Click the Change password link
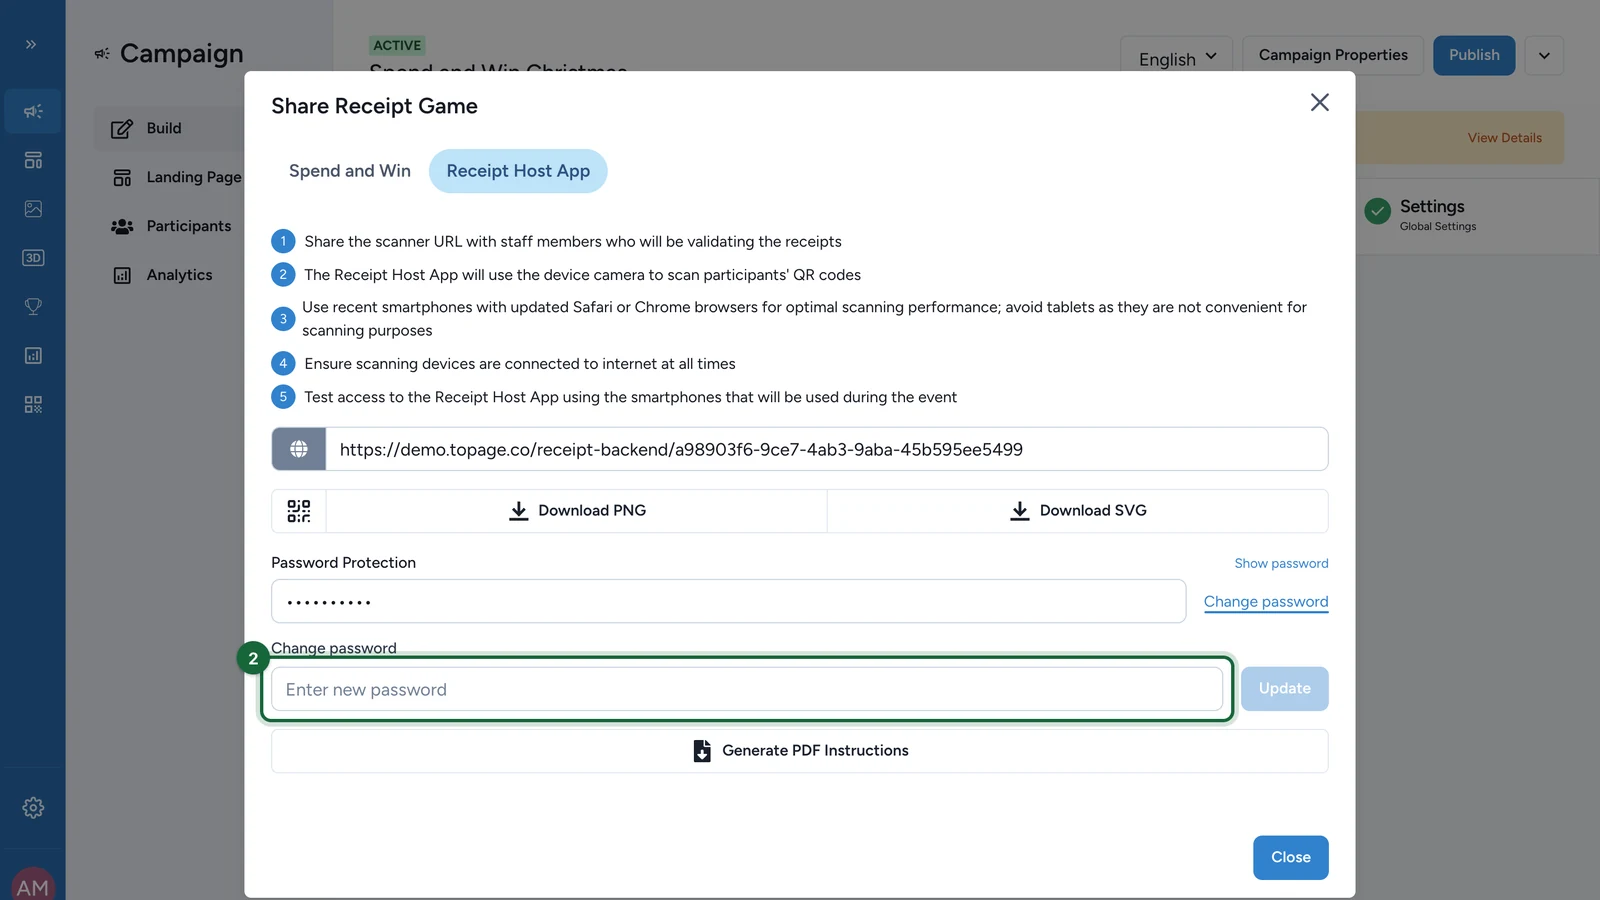 click(x=1266, y=602)
